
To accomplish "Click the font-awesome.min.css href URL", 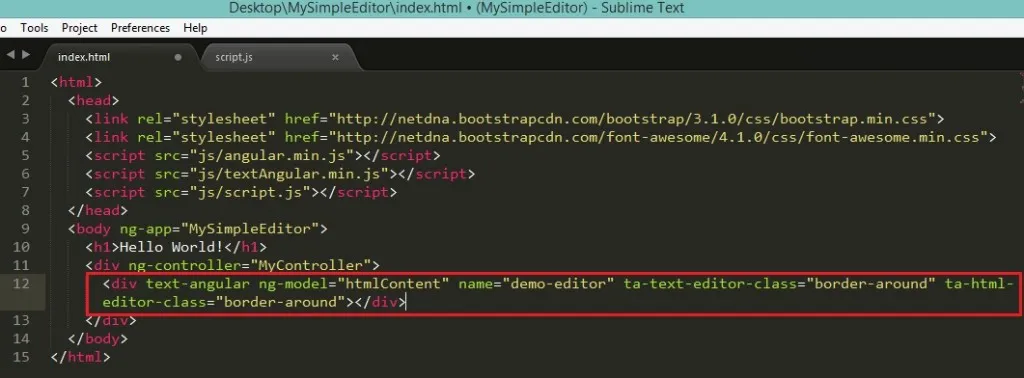I will pos(658,138).
